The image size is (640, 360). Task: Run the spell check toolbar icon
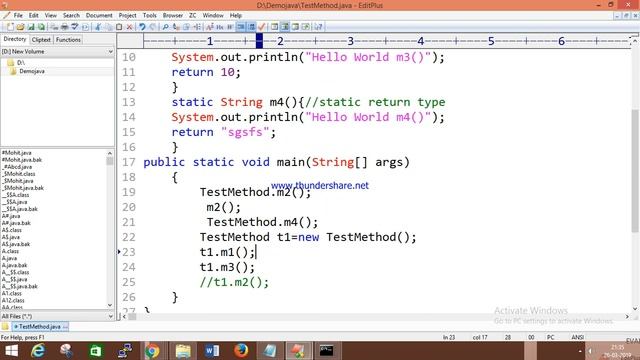point(75,27)
